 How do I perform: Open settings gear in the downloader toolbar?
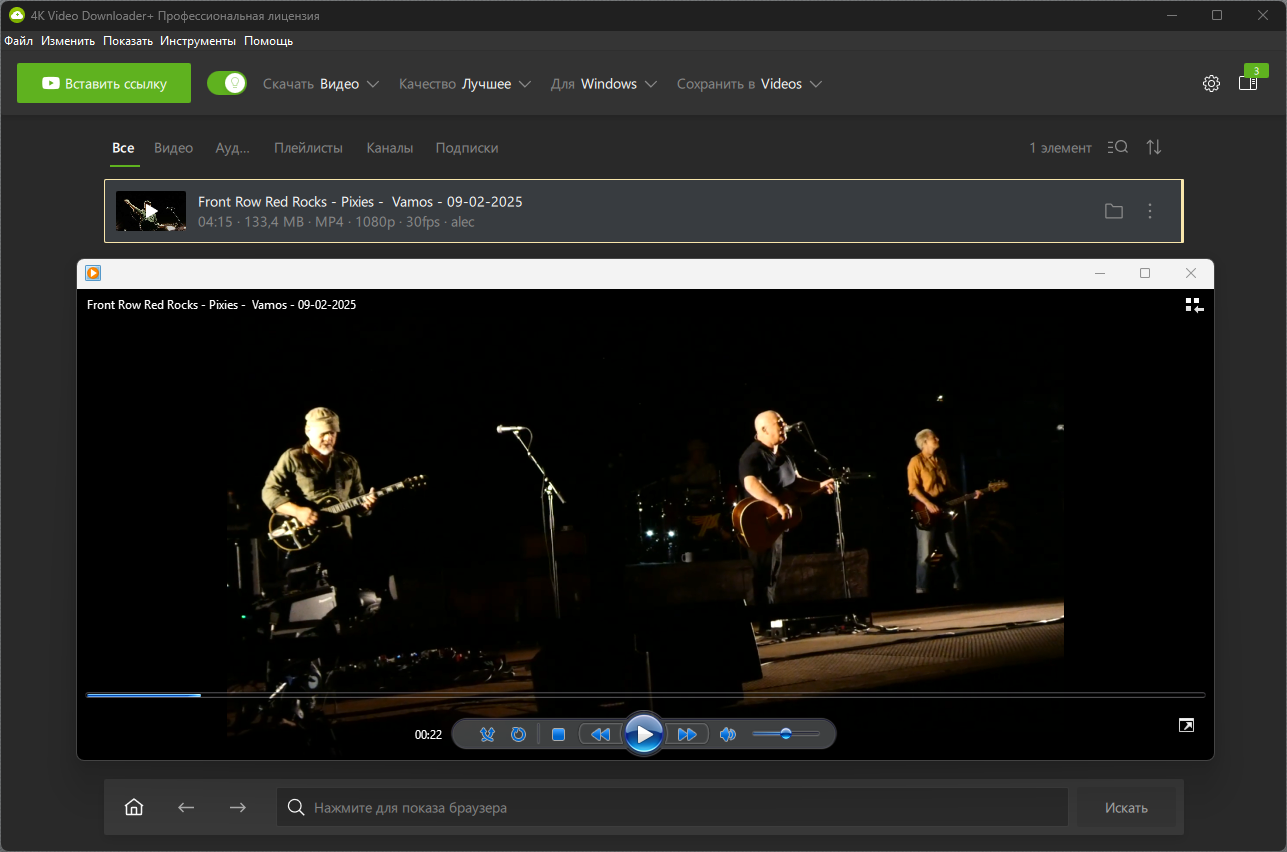pos(1211,83)
